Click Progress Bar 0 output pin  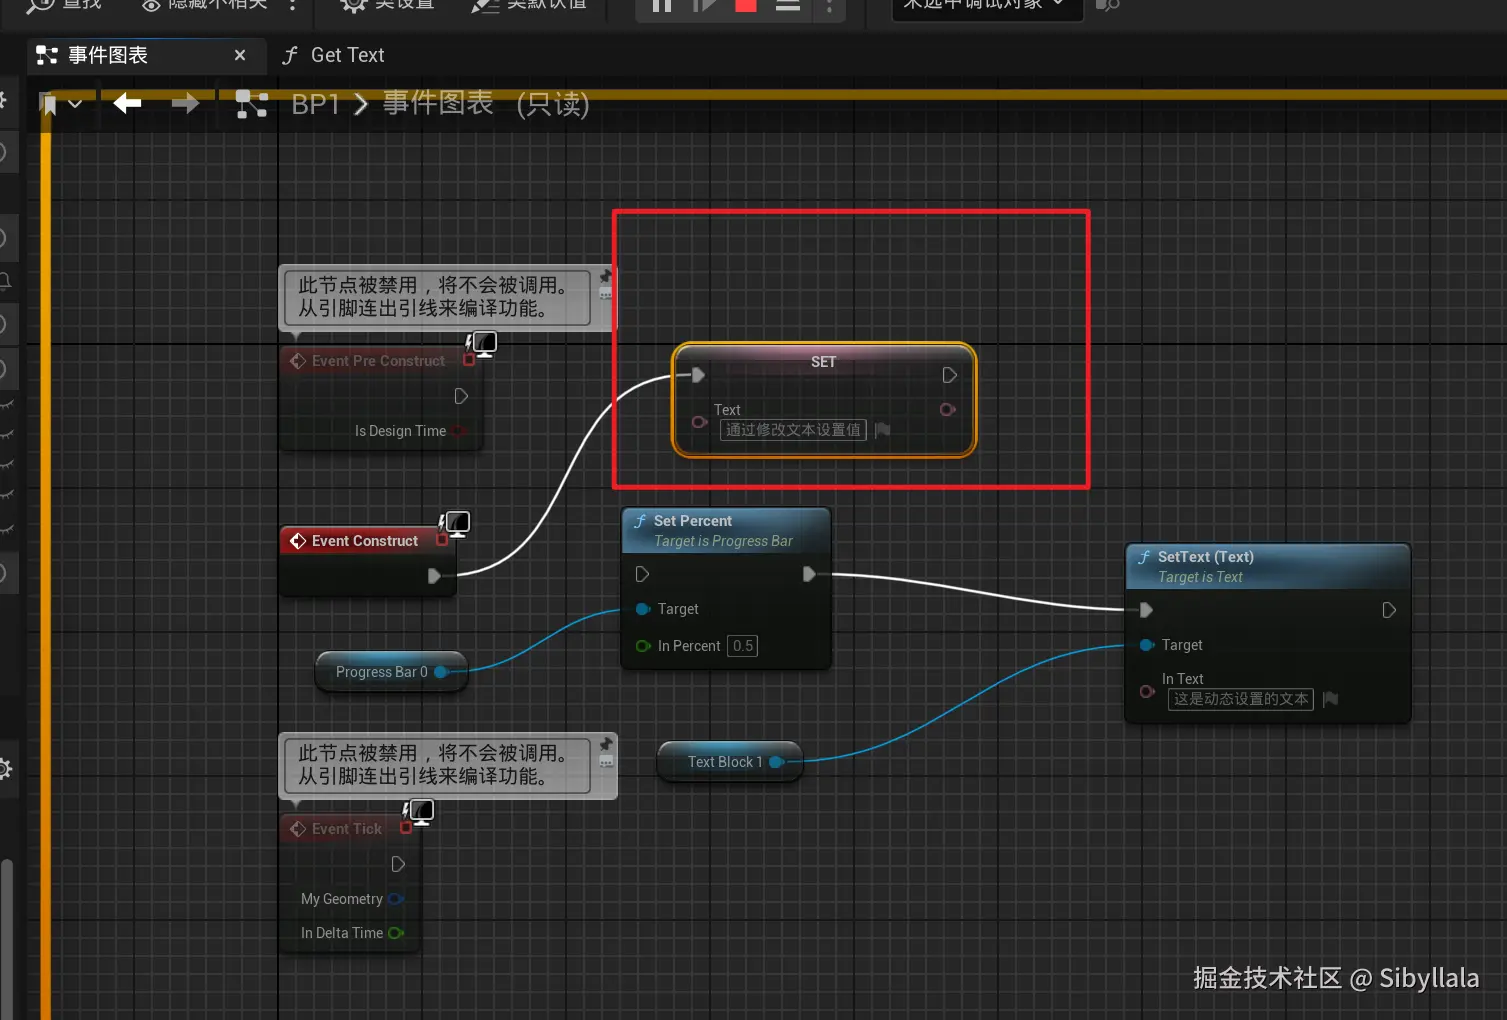[x=441, y=672]
